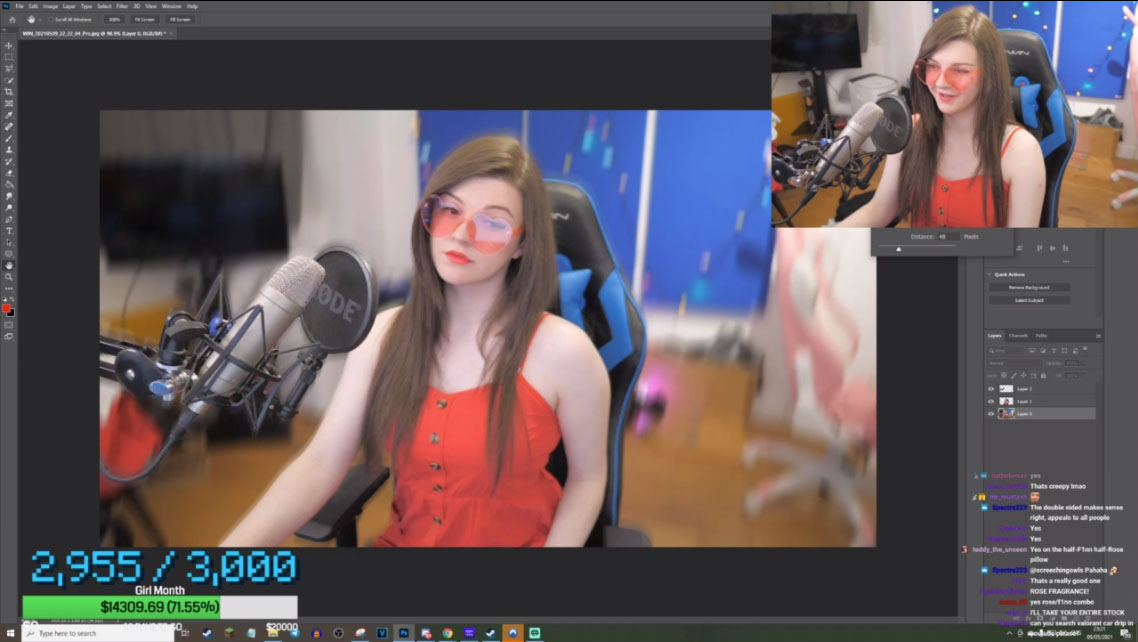Open the Filter menu

click(x=122, y=6)
